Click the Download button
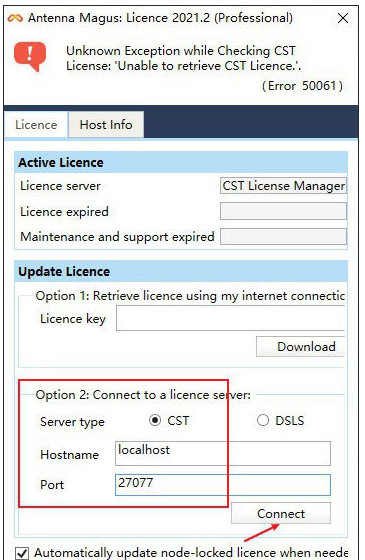Viewport: 365px width, 560px height. [x=300, y=346]
